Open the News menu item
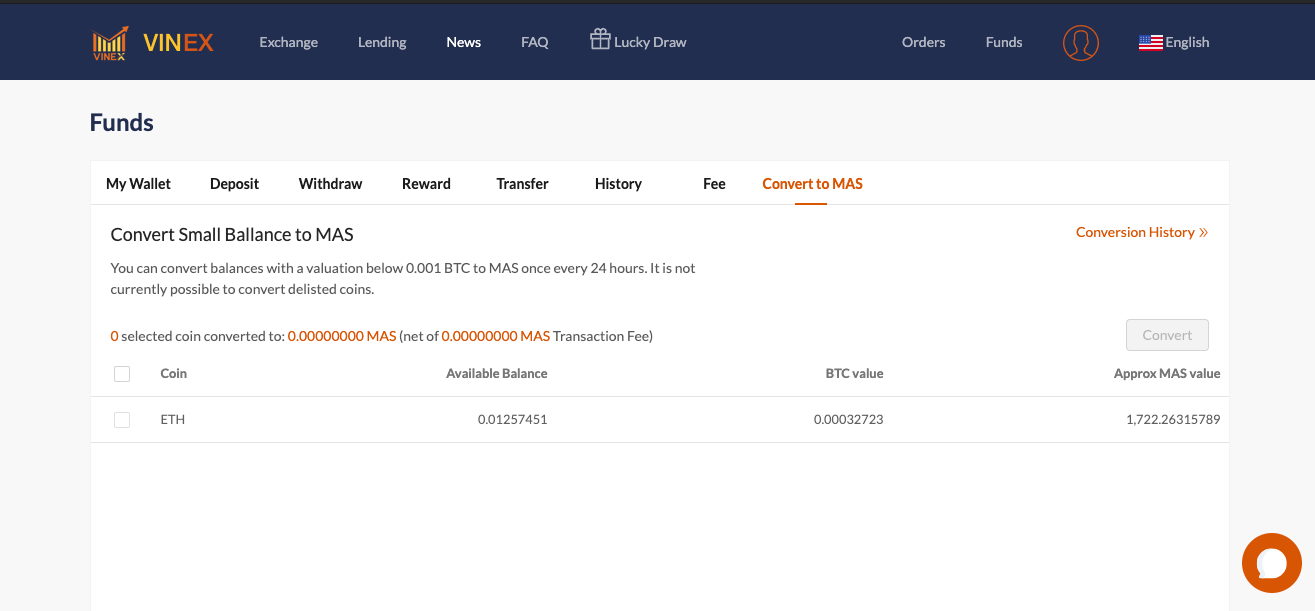 click(x=464, y=42)
